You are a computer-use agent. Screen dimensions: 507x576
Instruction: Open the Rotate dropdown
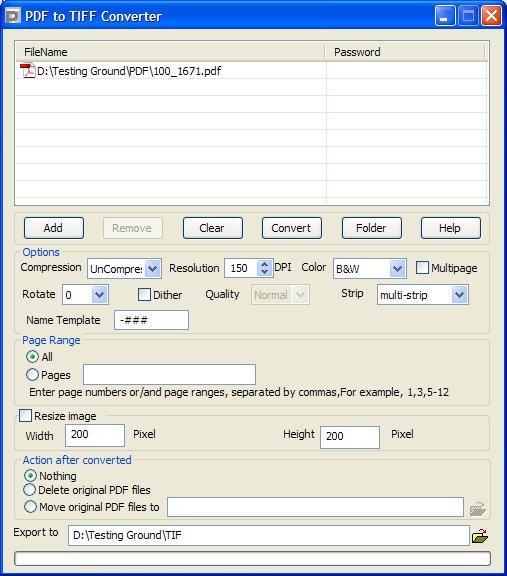(100, 295)
